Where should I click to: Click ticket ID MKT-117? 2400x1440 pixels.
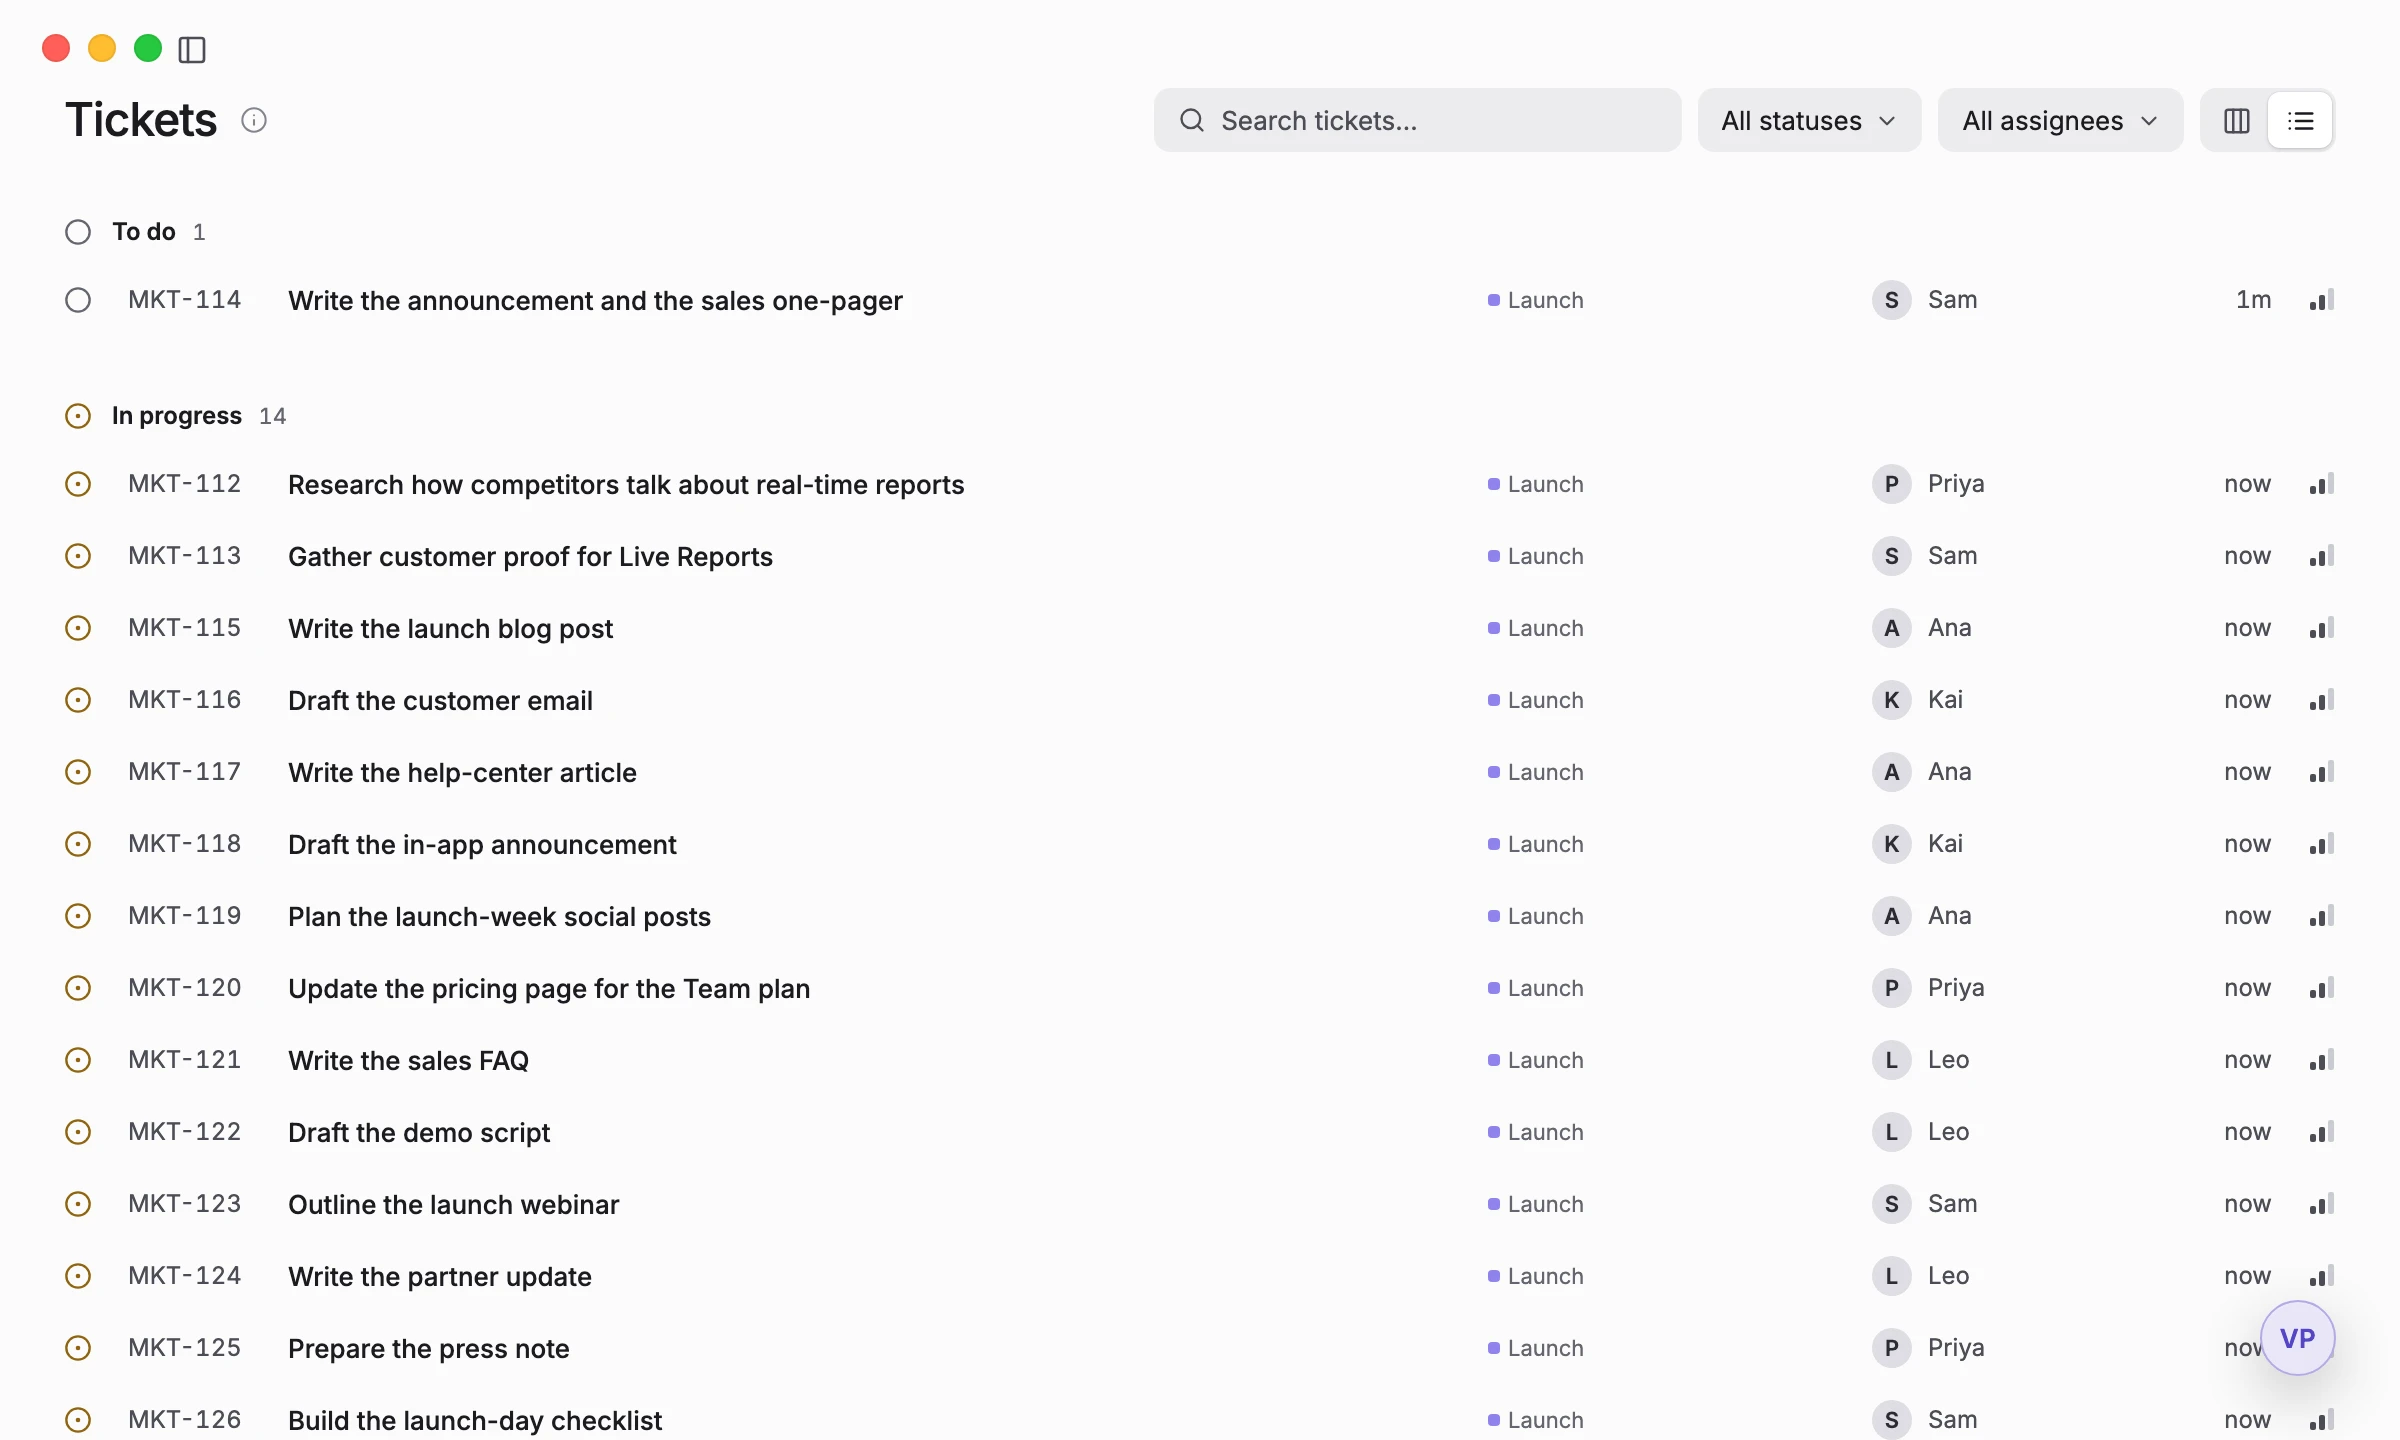pos(184,771)
